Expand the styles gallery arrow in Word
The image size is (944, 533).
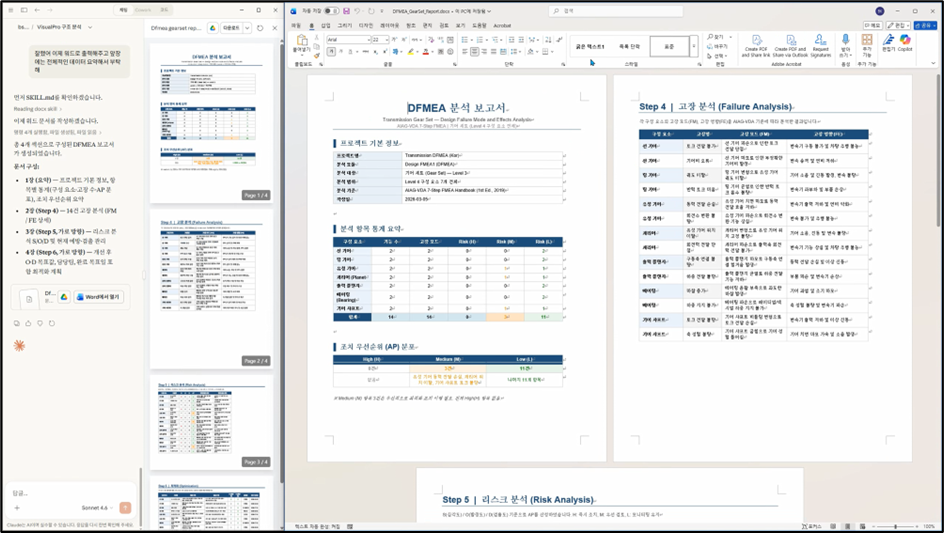[x=694, y=46]
